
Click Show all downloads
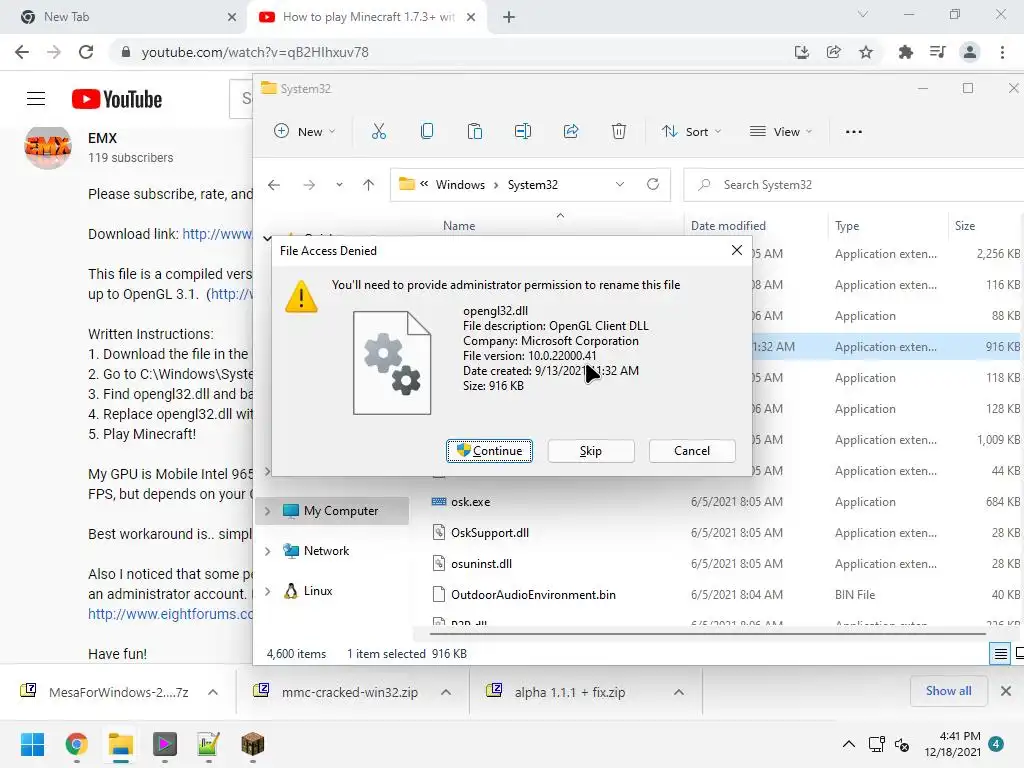click(x=948, y=691)
